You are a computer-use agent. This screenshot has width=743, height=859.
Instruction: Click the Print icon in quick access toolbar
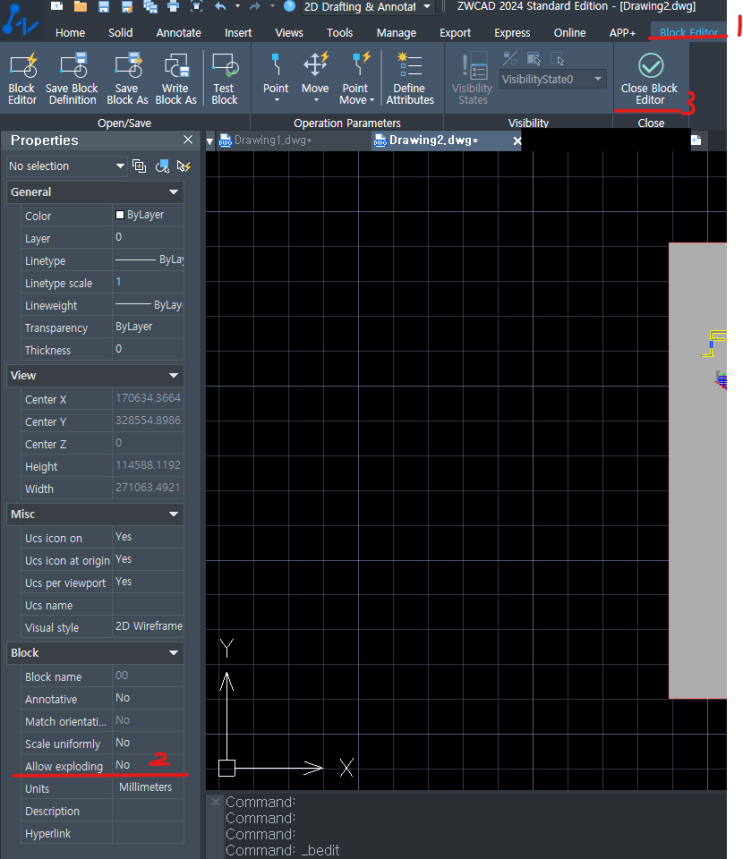[x=173, y=7]
